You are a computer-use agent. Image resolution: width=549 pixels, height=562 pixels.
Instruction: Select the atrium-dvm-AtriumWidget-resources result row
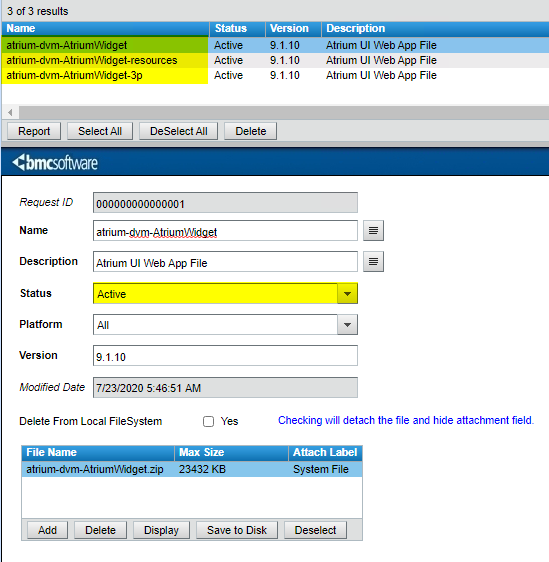(x=275, y=60)
